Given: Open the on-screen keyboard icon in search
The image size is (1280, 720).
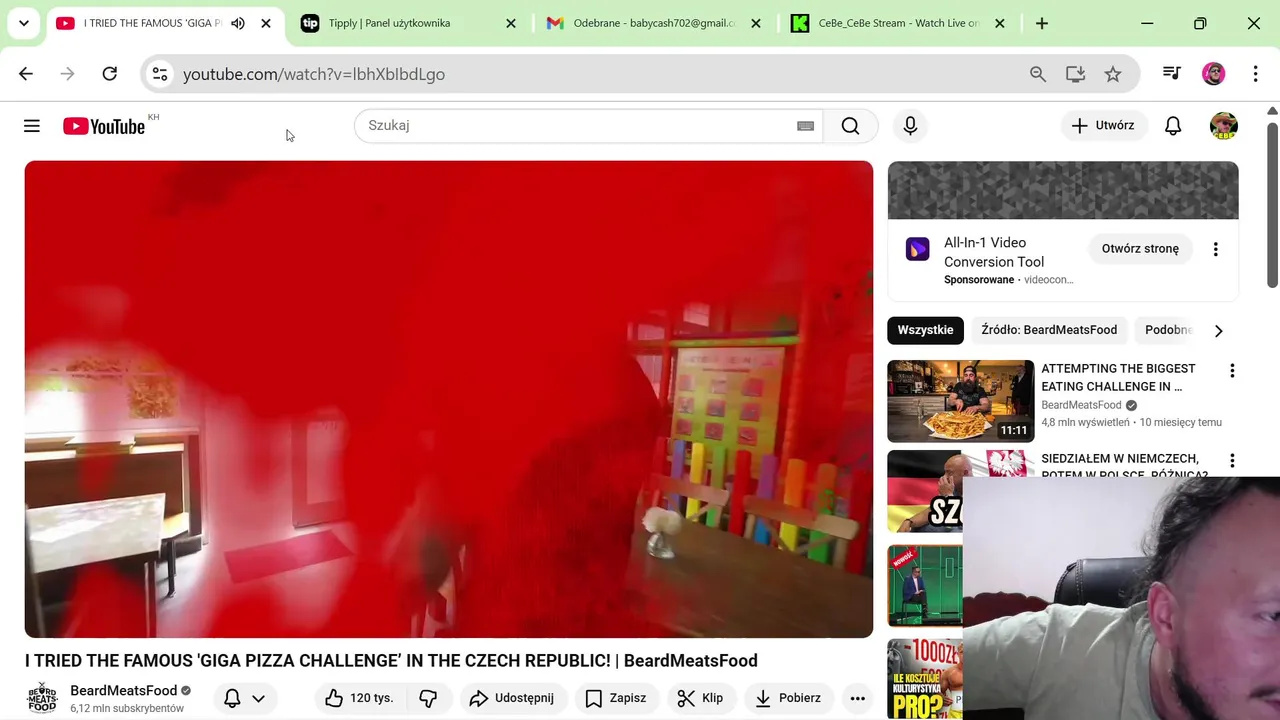Looking at the screenshot, I should pyautogui.click(x=805, y=126).
